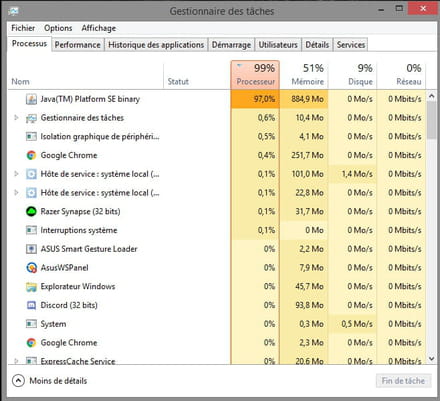Screen dimensions: 440x401
Task: Sort by the Nom column header
Action: click(86, 75)
